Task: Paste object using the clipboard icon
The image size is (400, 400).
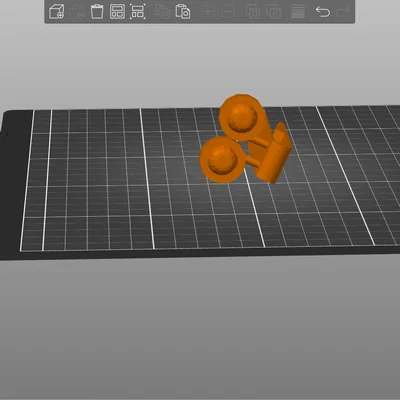Action: (183, 12)
